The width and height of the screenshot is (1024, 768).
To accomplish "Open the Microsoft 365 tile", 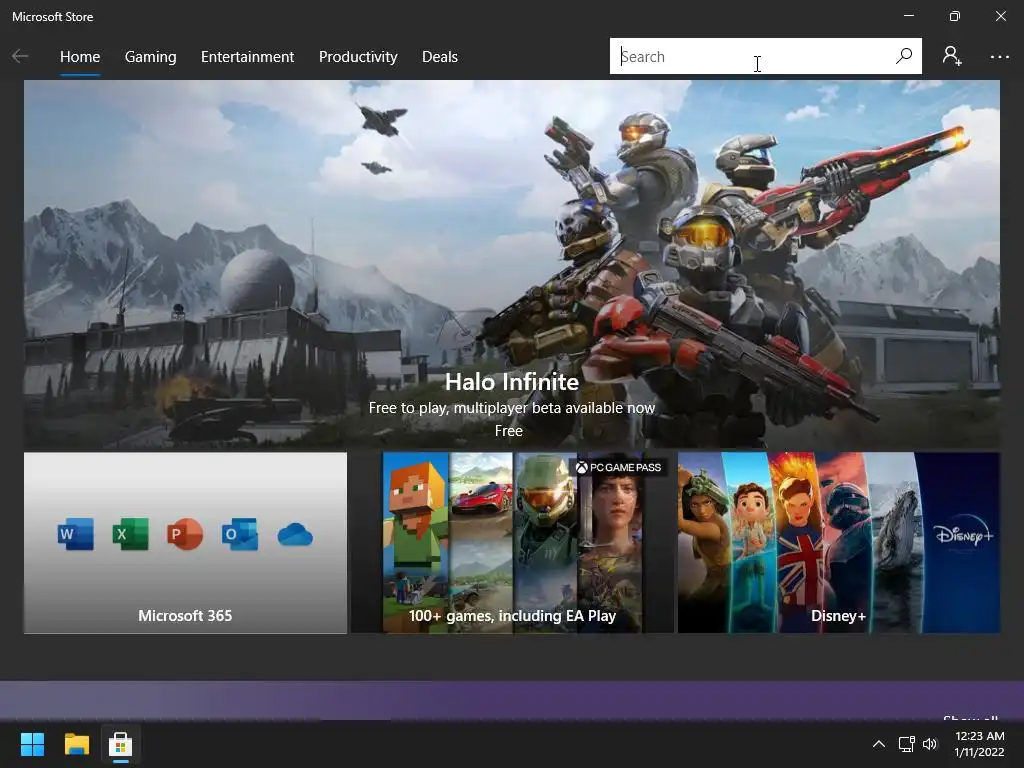I will 185,543.
